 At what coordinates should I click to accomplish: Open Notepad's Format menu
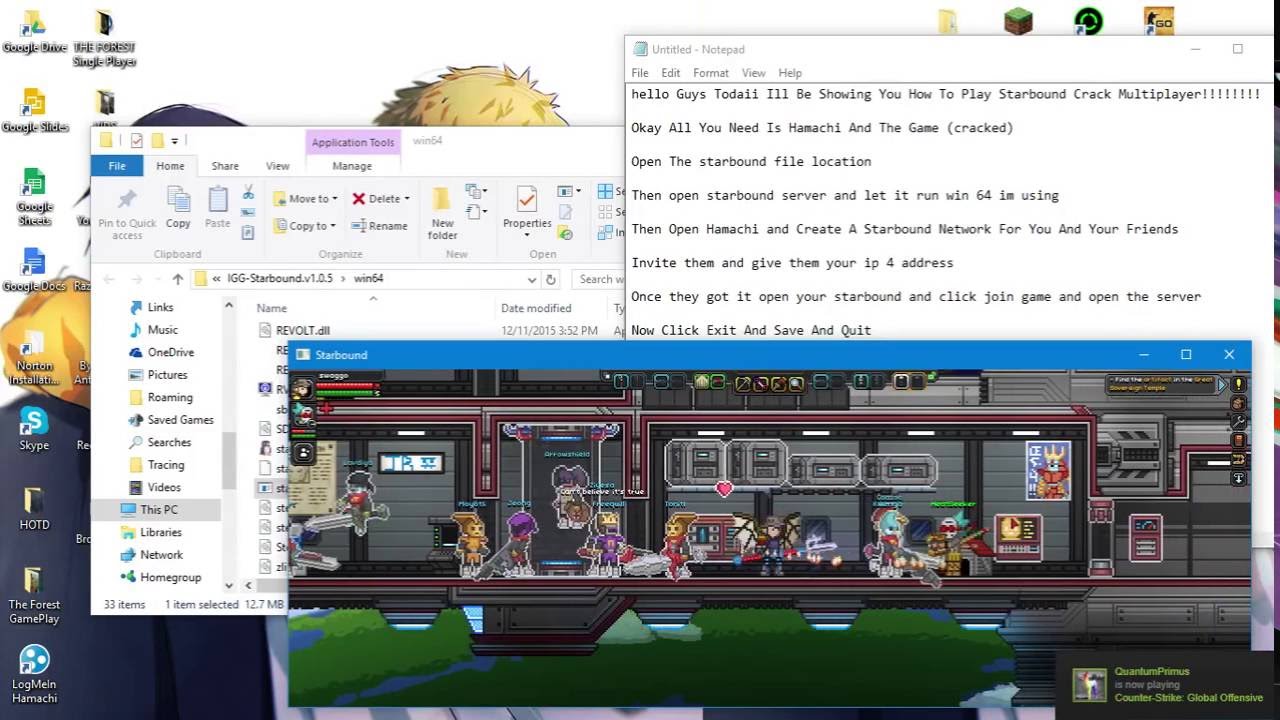(711, 73)
